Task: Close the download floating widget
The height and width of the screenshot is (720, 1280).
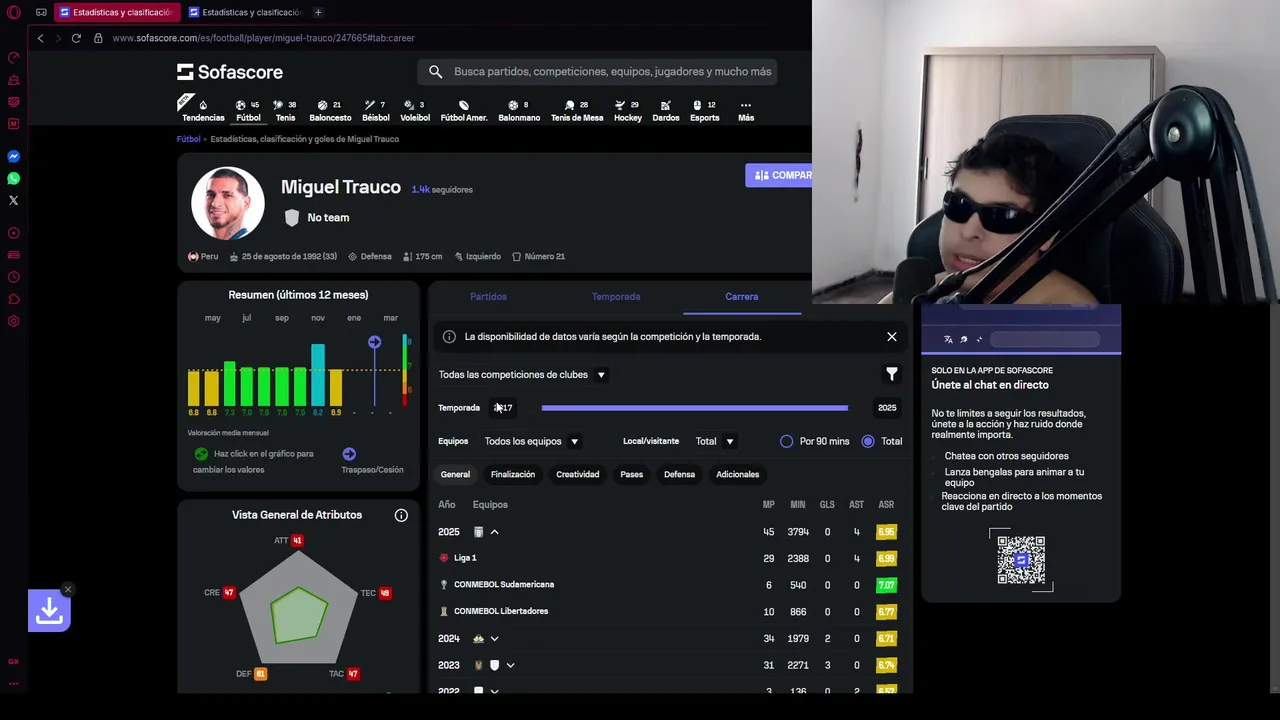Action: click(67, 589)
